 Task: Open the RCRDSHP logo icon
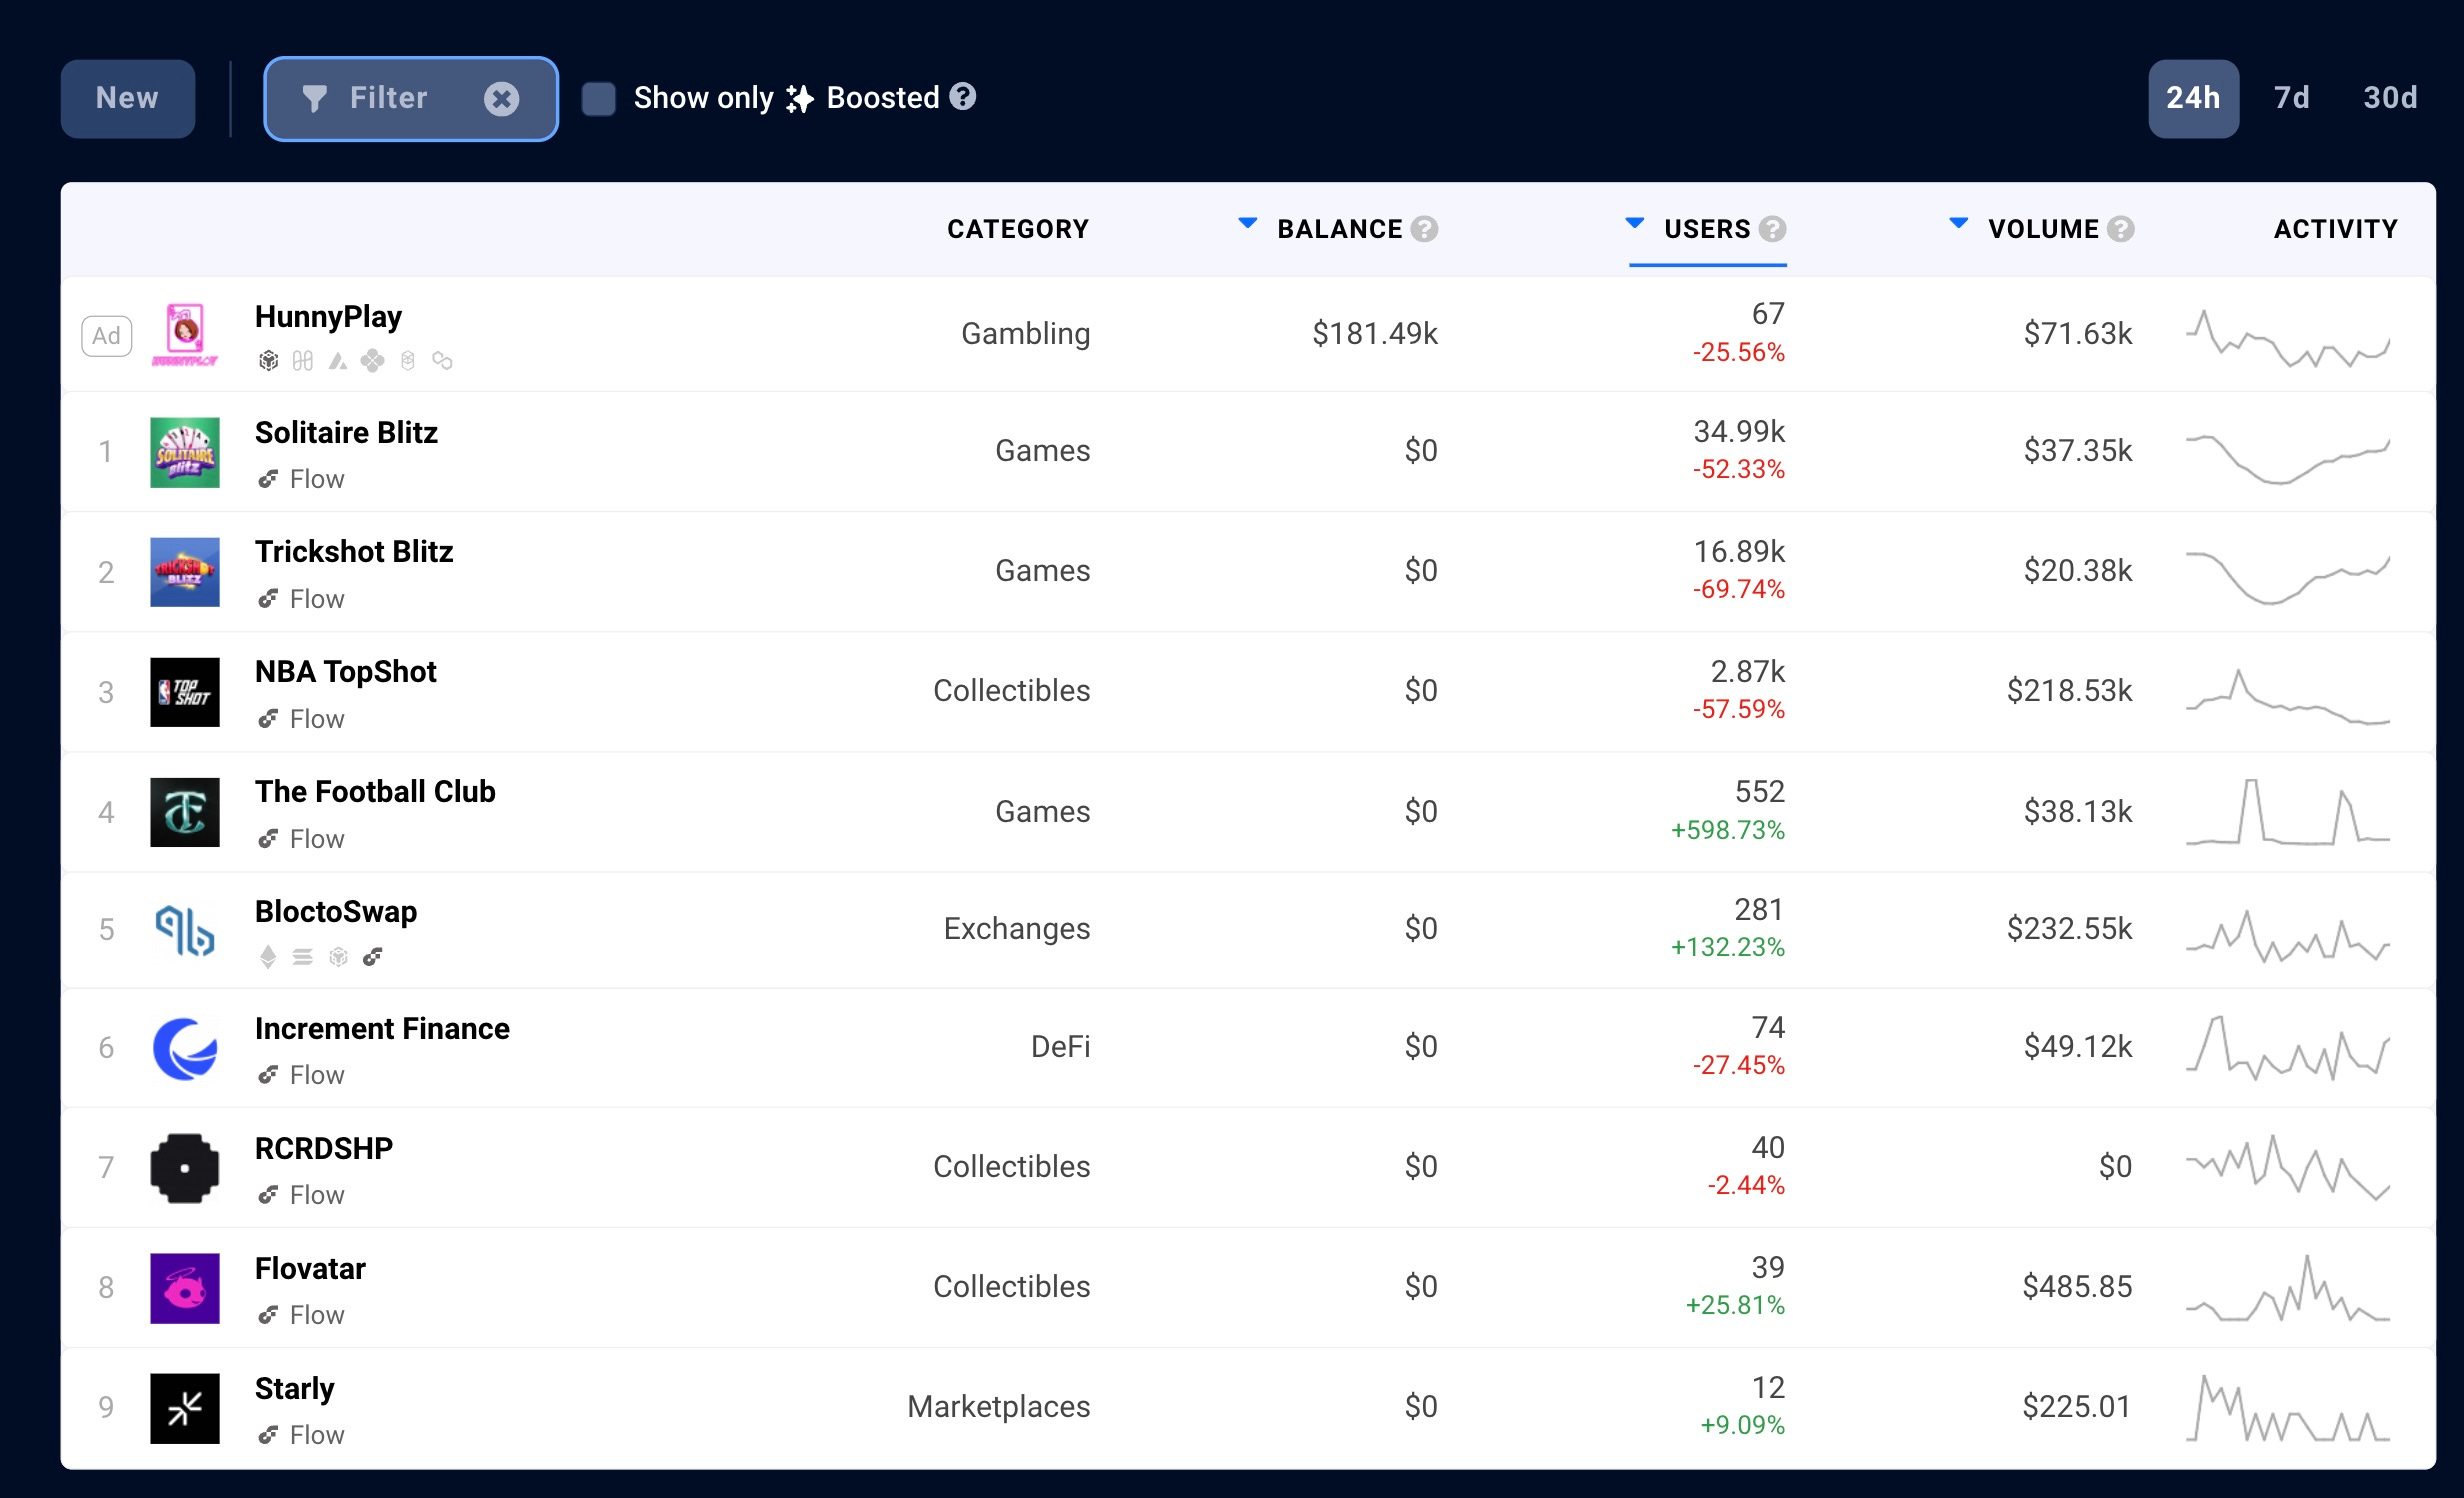click(x=185, y=1168)
